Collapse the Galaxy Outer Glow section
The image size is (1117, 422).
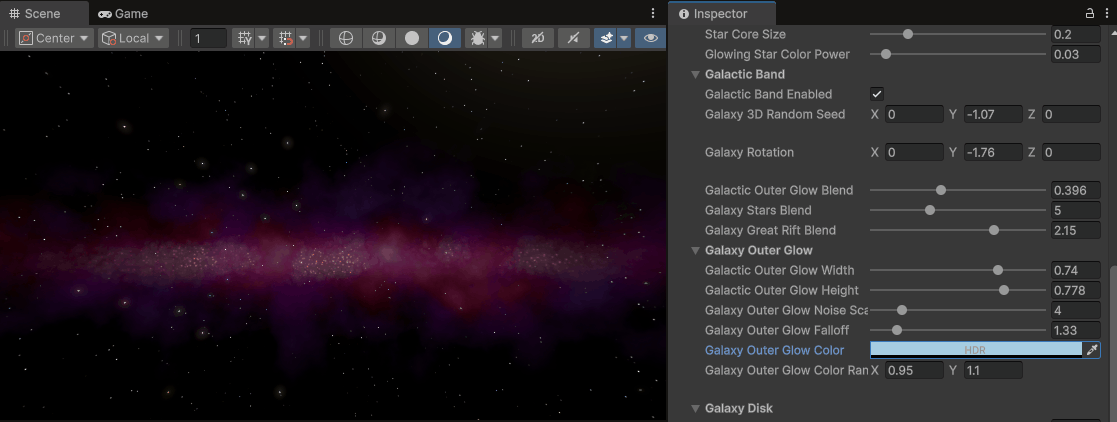(695, 250)
